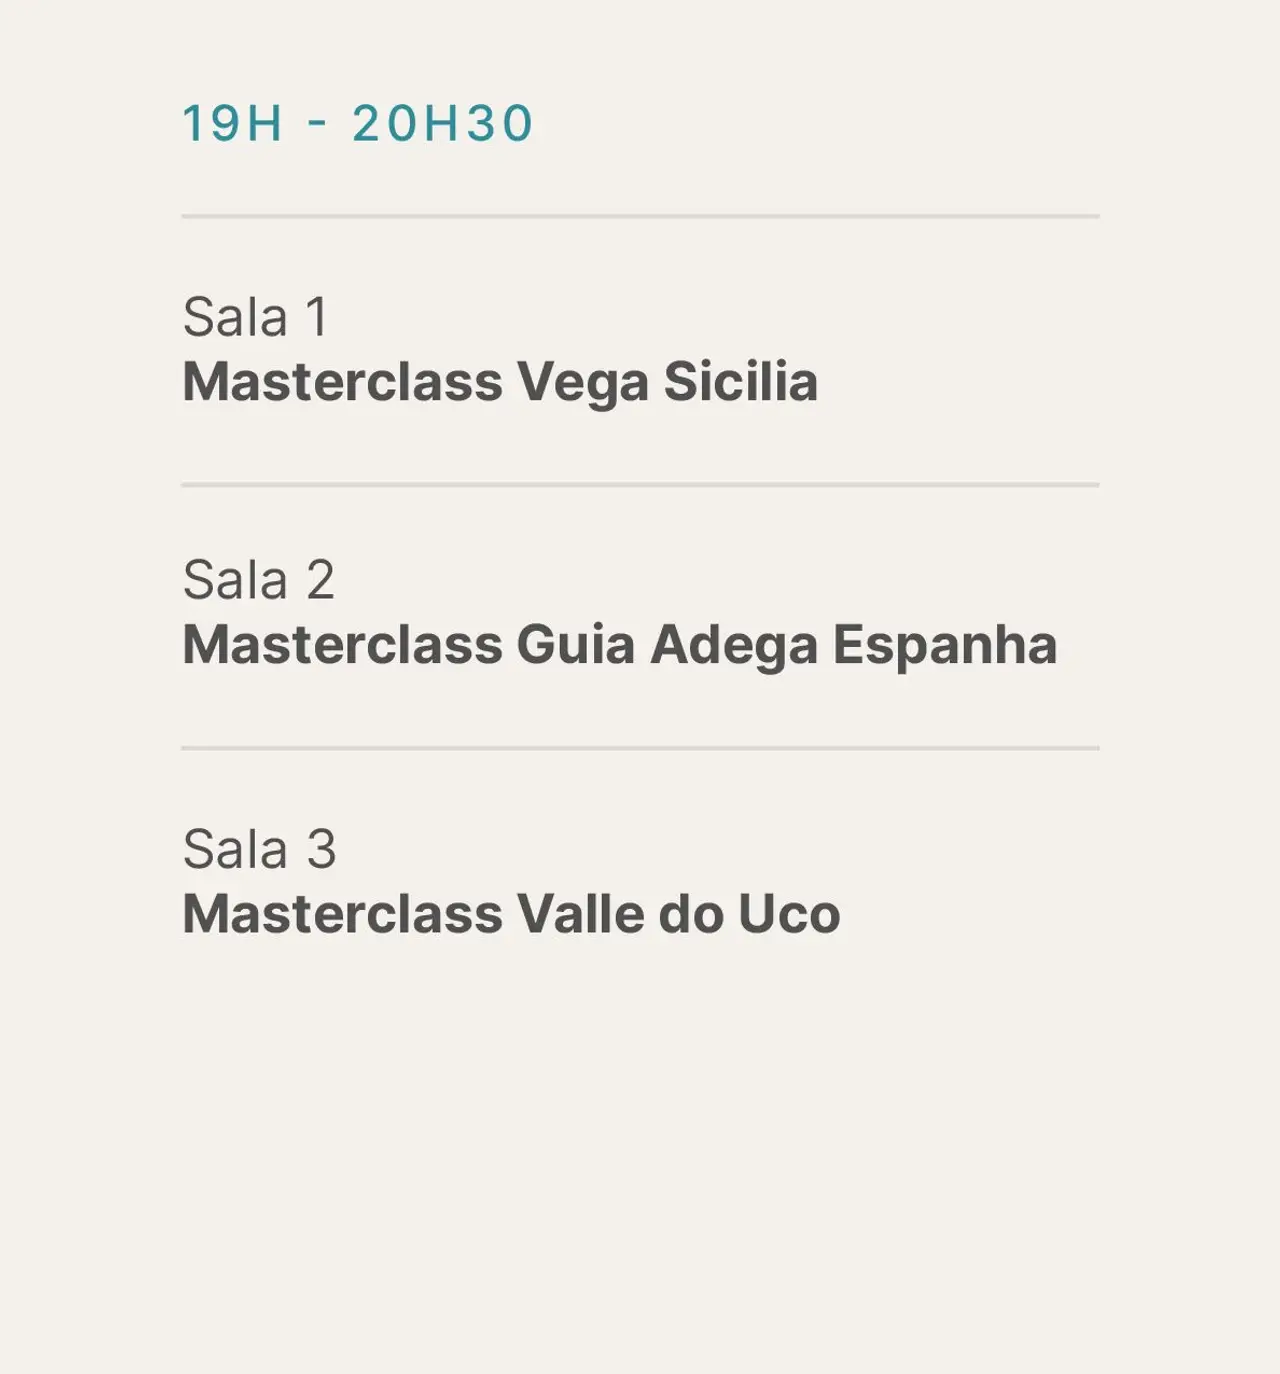Click the words Valle do Uco

678,913
